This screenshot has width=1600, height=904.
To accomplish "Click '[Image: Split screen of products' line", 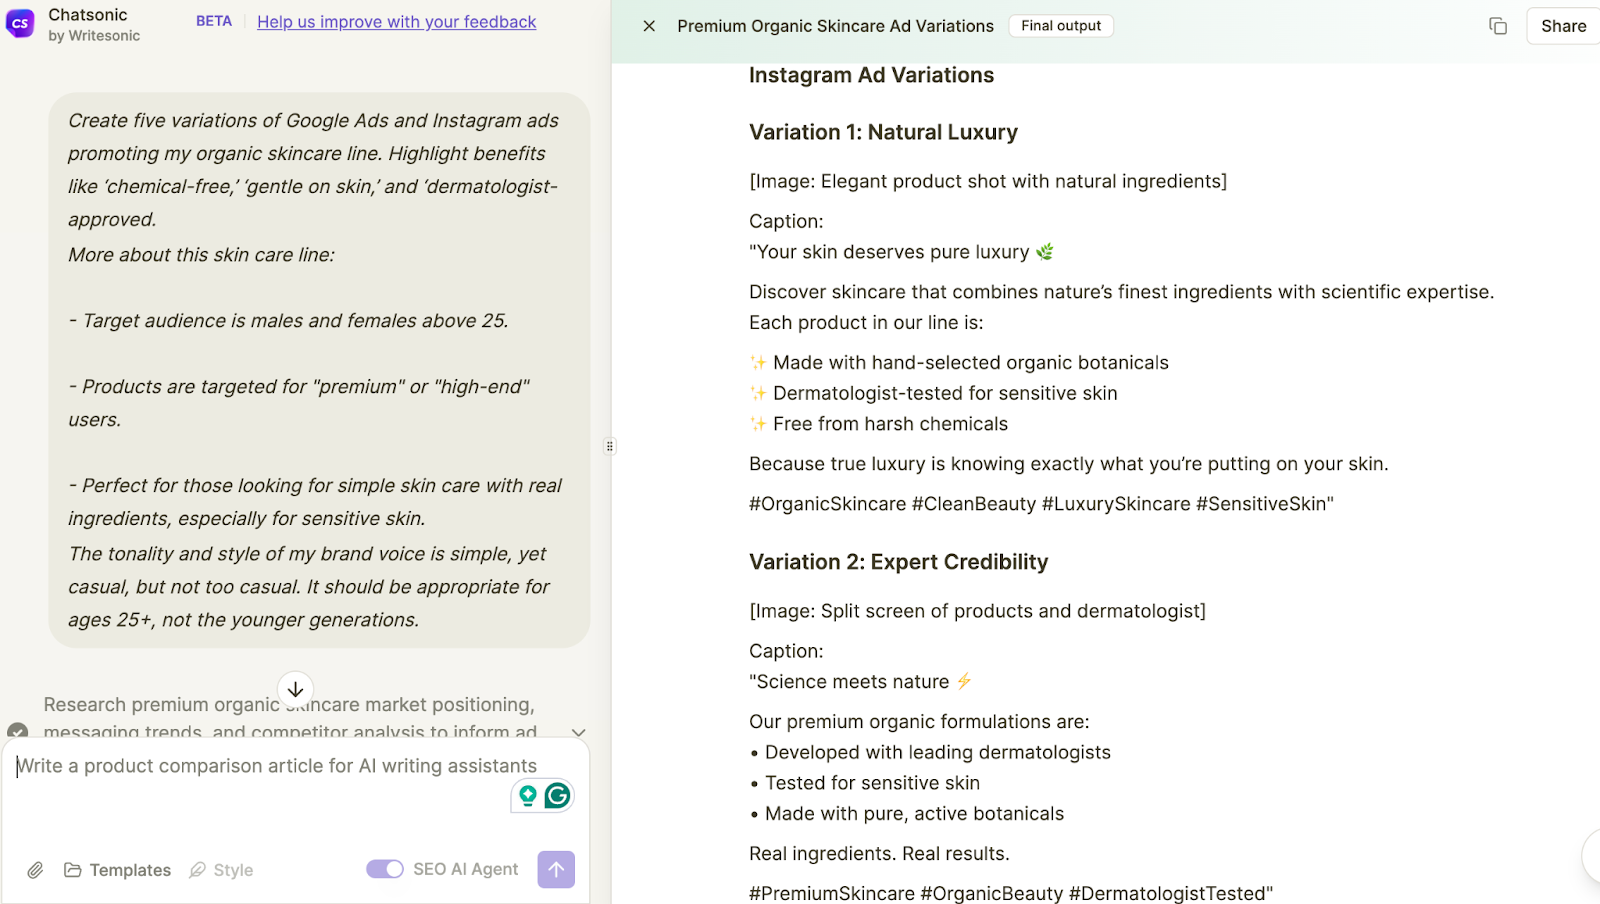I will [977, 611].
